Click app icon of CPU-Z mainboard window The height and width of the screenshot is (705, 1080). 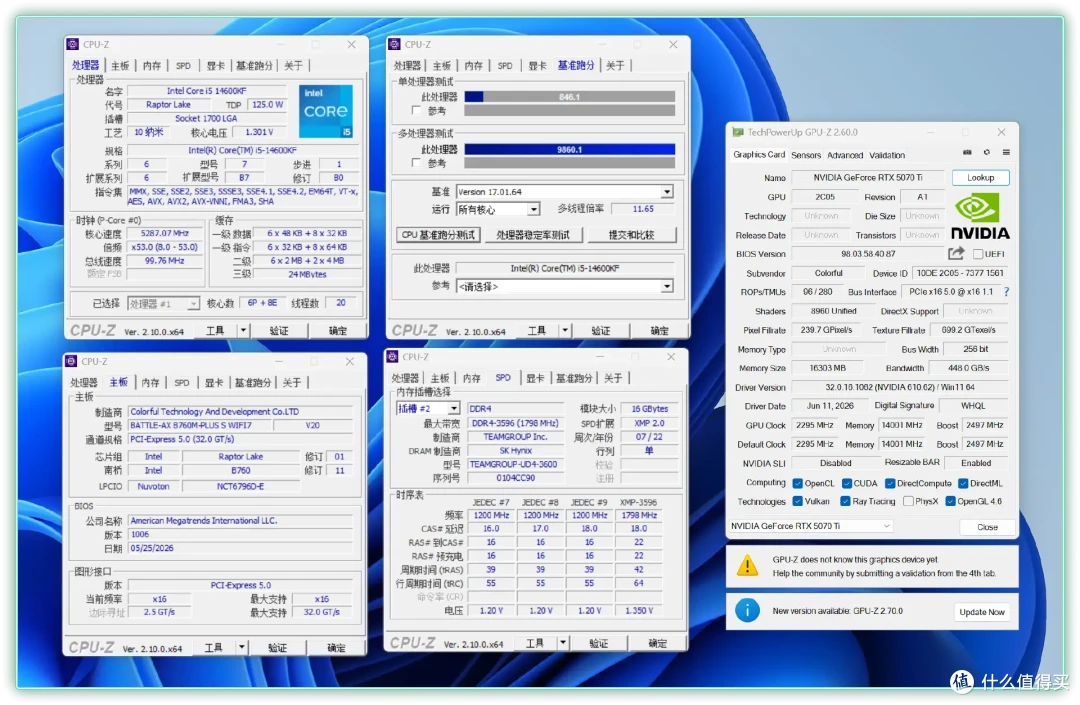[71, 361]
